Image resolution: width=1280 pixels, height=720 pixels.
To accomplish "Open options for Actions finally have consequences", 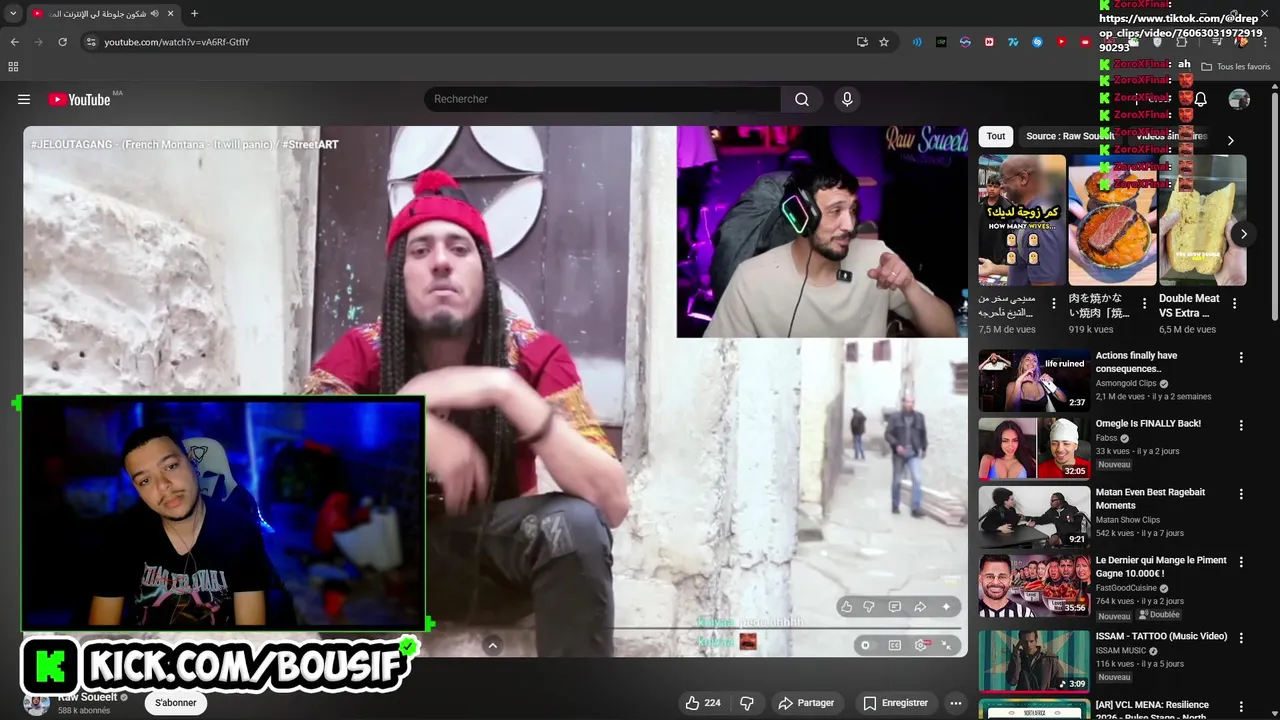I will [1241, 358].
